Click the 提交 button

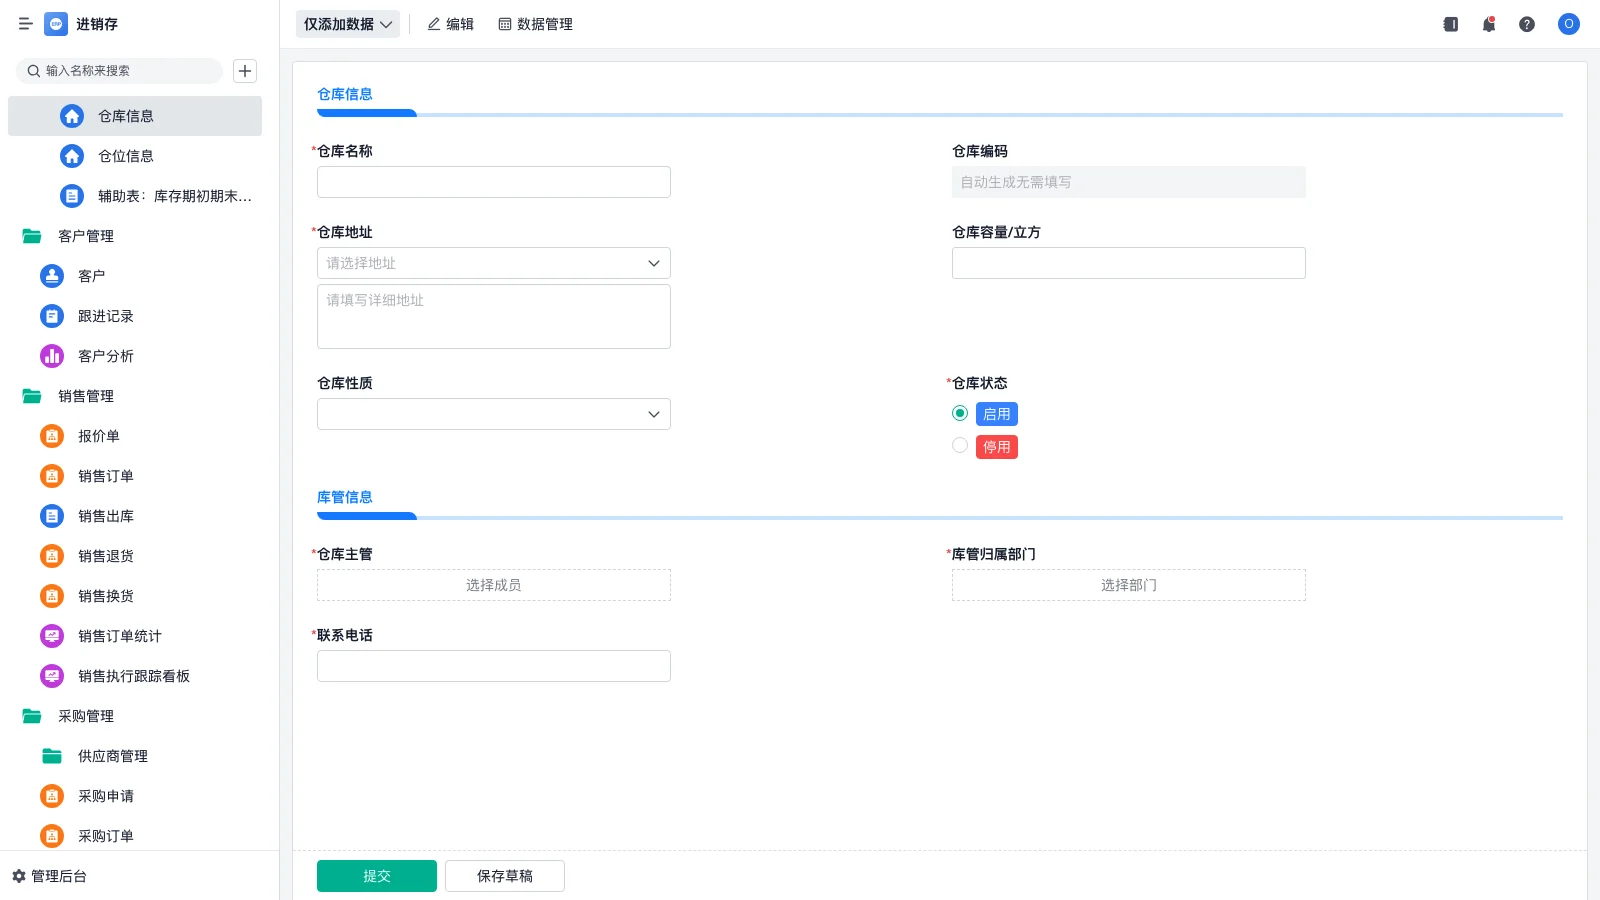click(x=377, y=876)
